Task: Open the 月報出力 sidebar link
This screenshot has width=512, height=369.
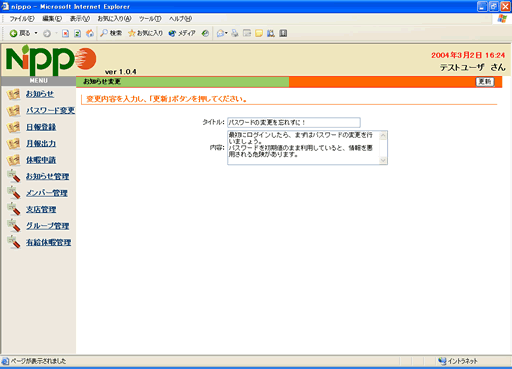Action: pyautogui.click(x=41, y=143)
